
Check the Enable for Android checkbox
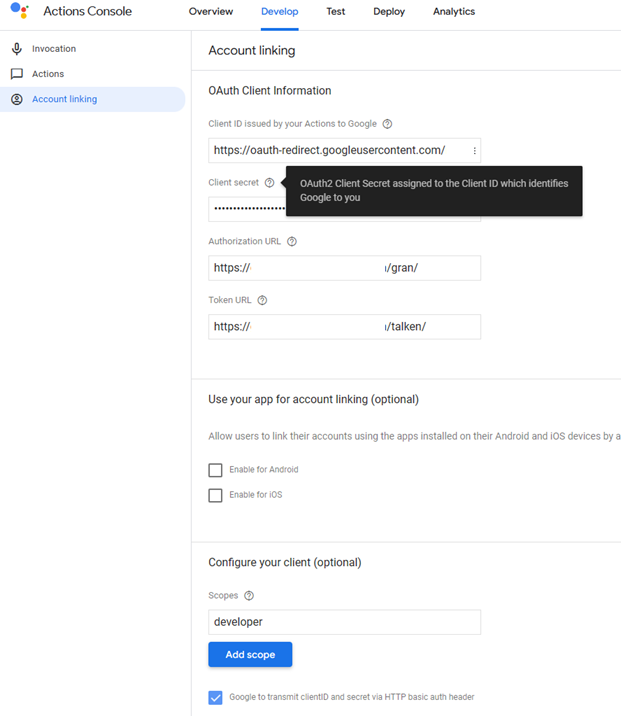(x=215, y=470)
